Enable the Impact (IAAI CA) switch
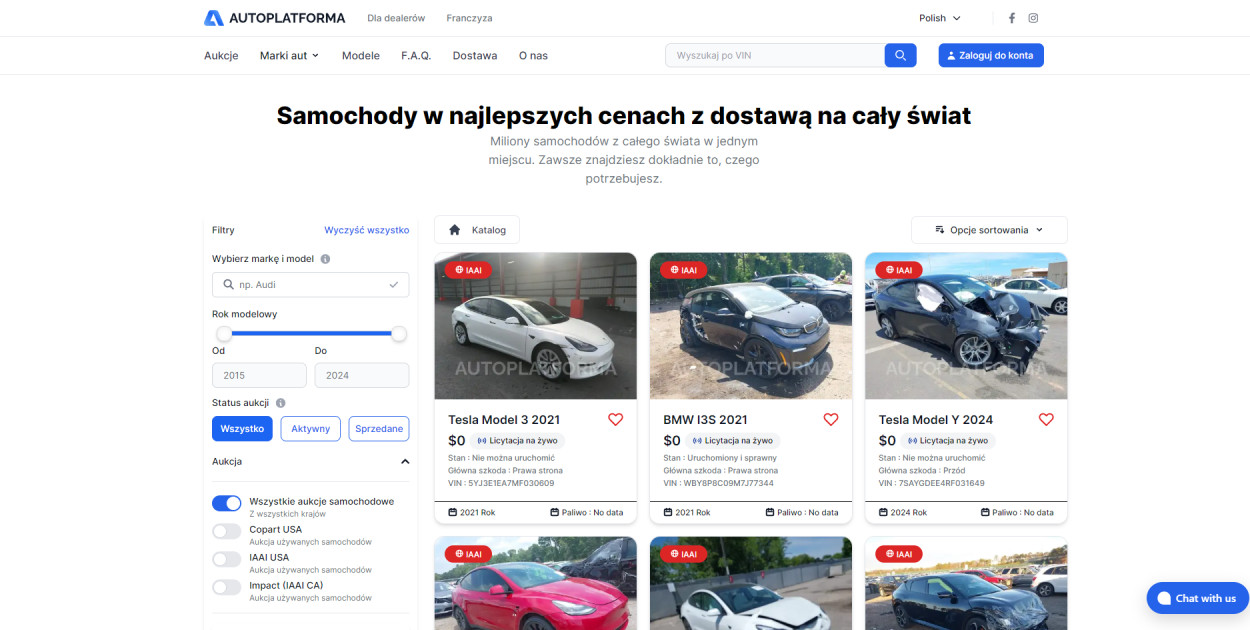This screenshot has height=630, width=1250. pos(227,587)
